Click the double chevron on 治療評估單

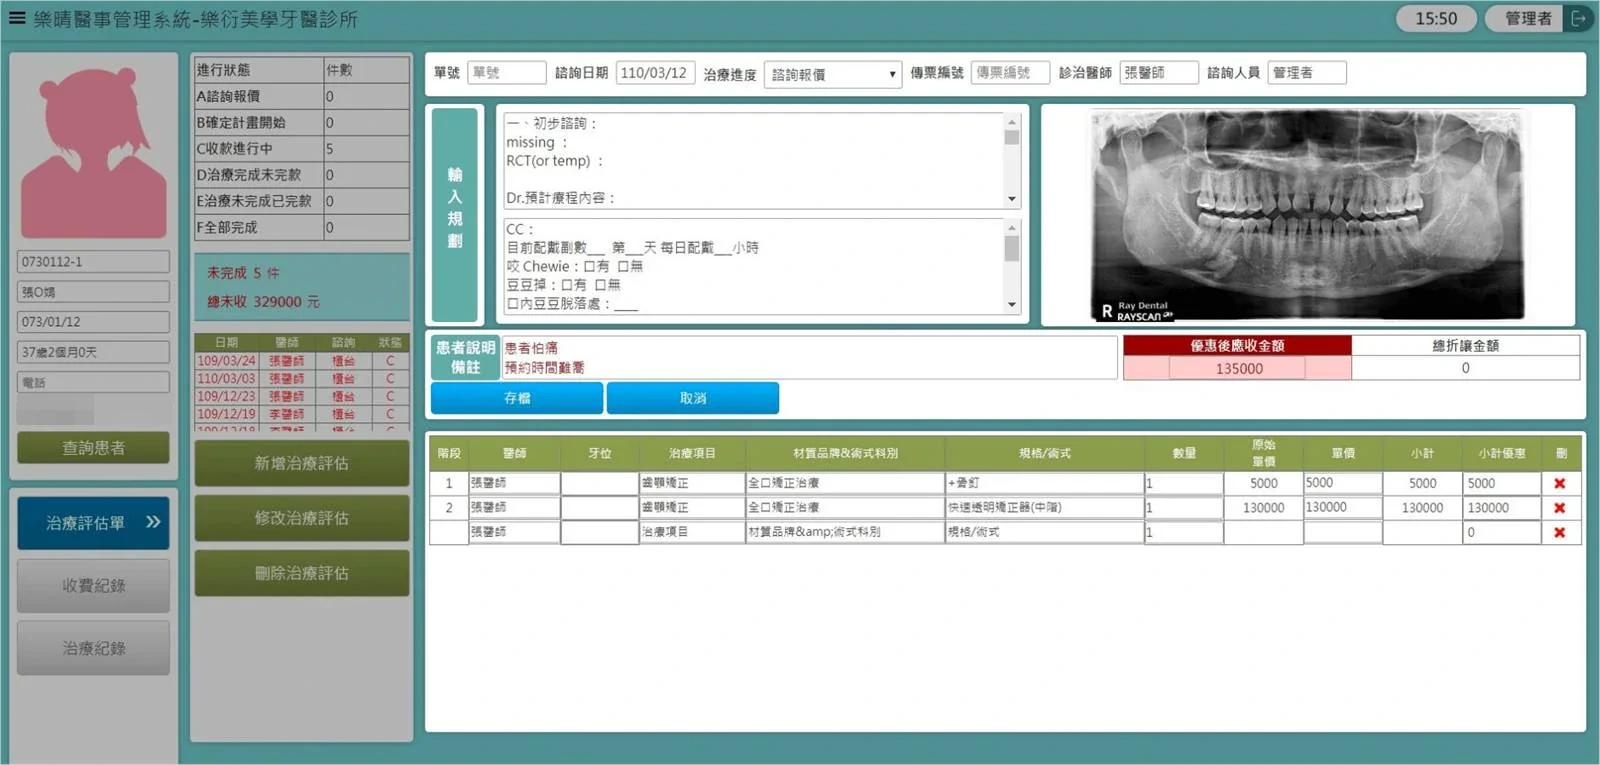(x=153, y=522)
